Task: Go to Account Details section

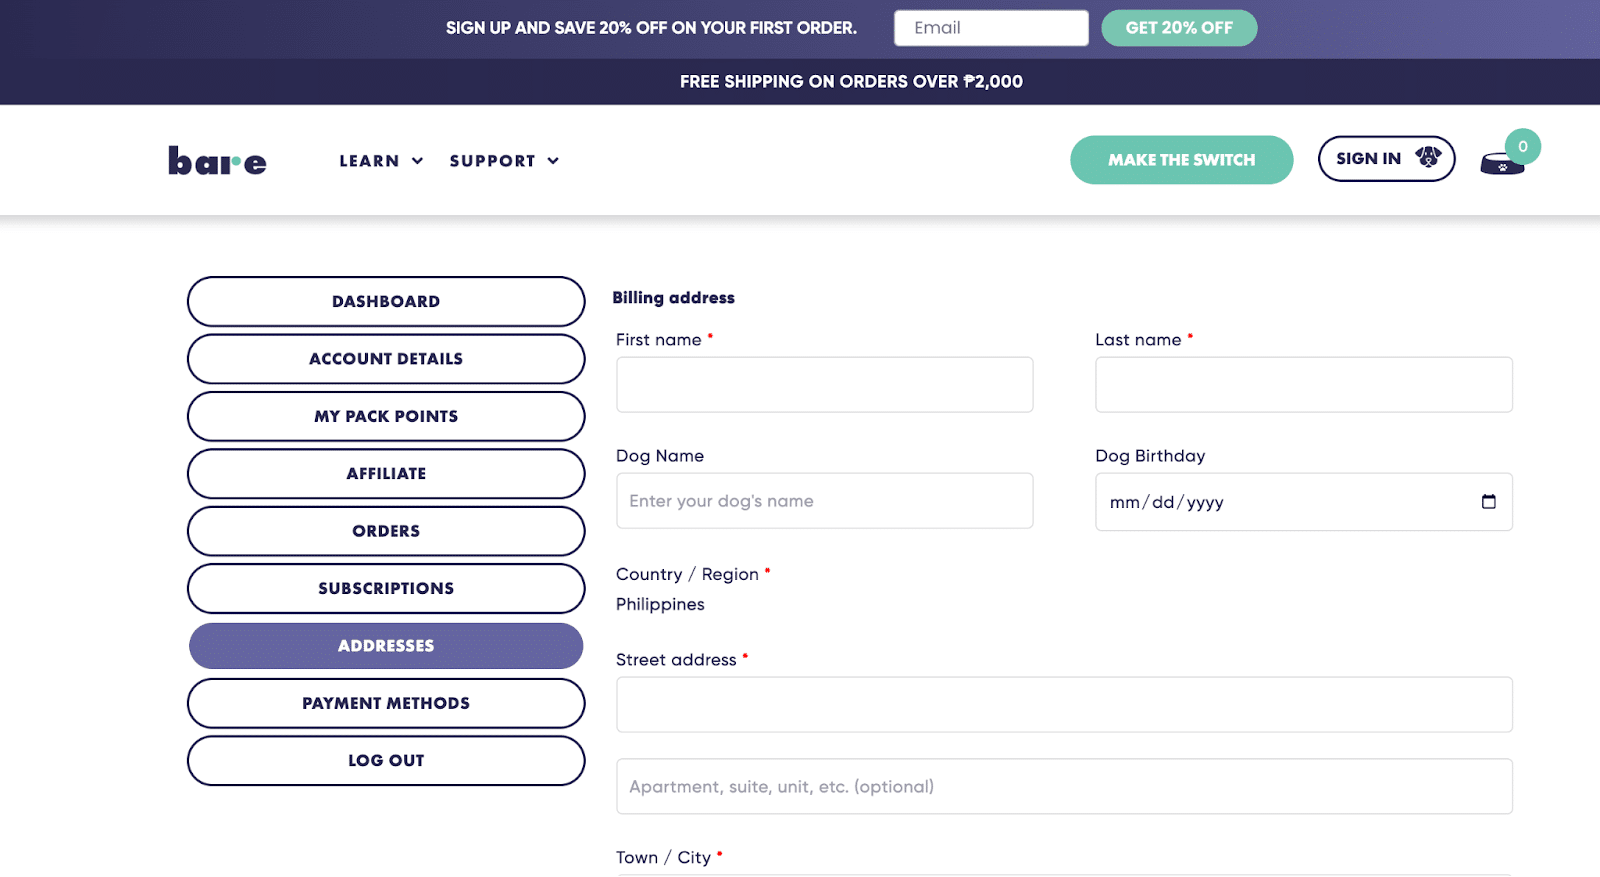Action: point(386,359)
